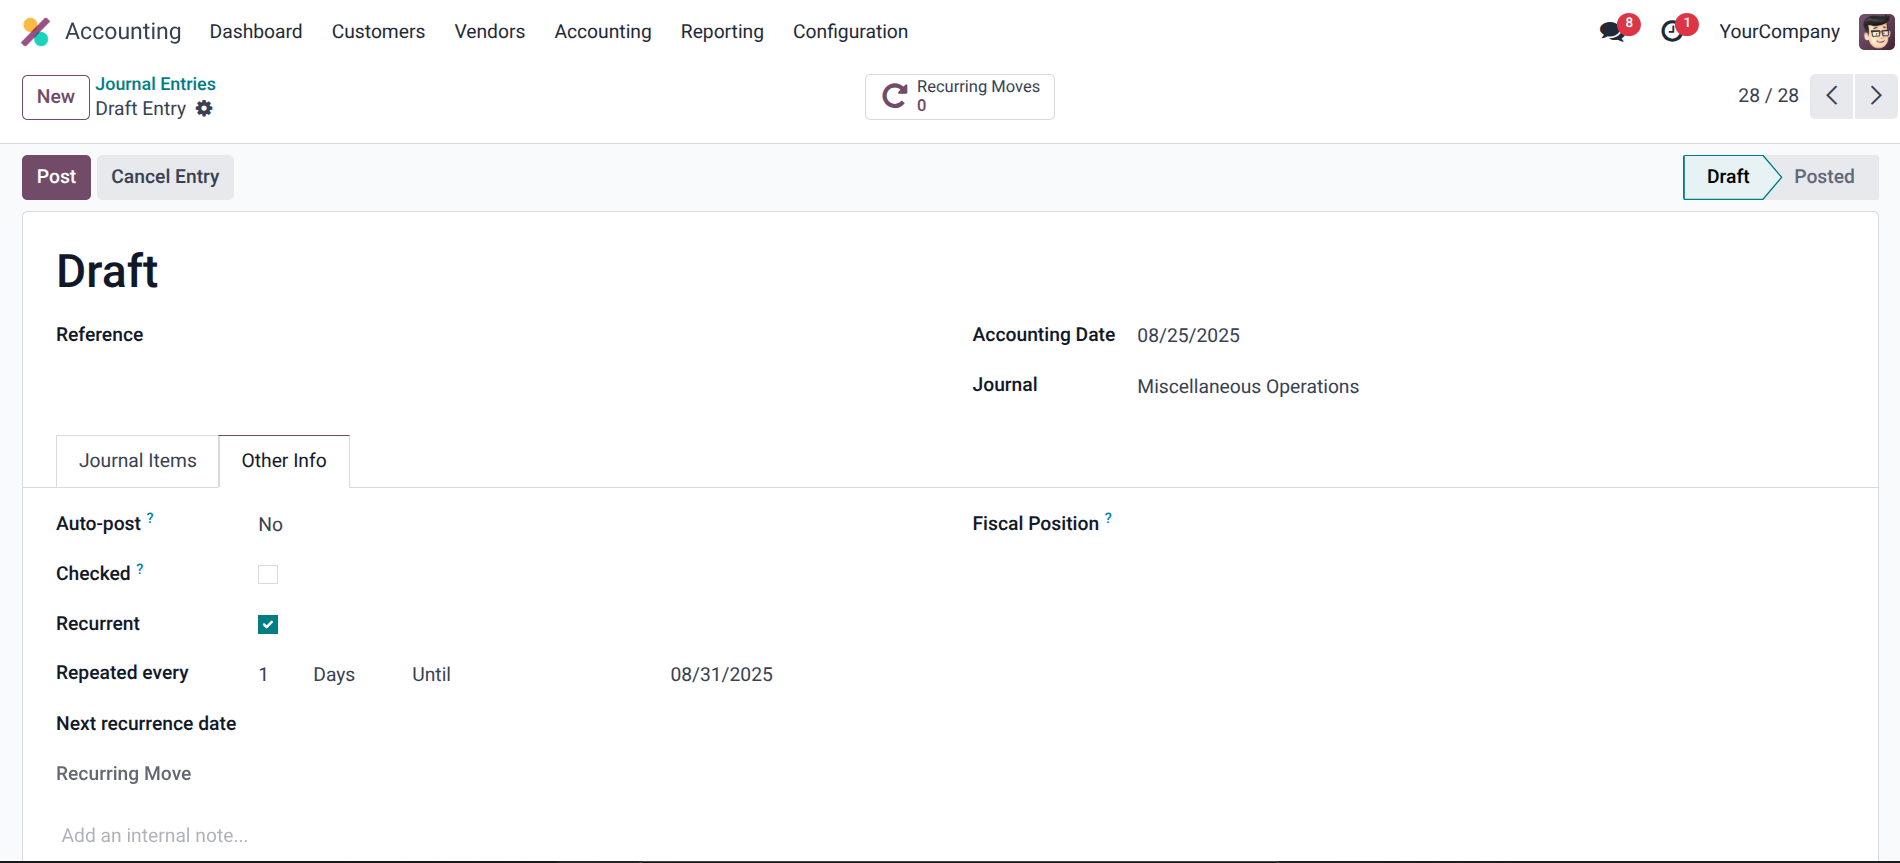The width and height of the screenshot is (1900, 863).
Task: Open the Reporting menu
Action: tap(721, 32)
